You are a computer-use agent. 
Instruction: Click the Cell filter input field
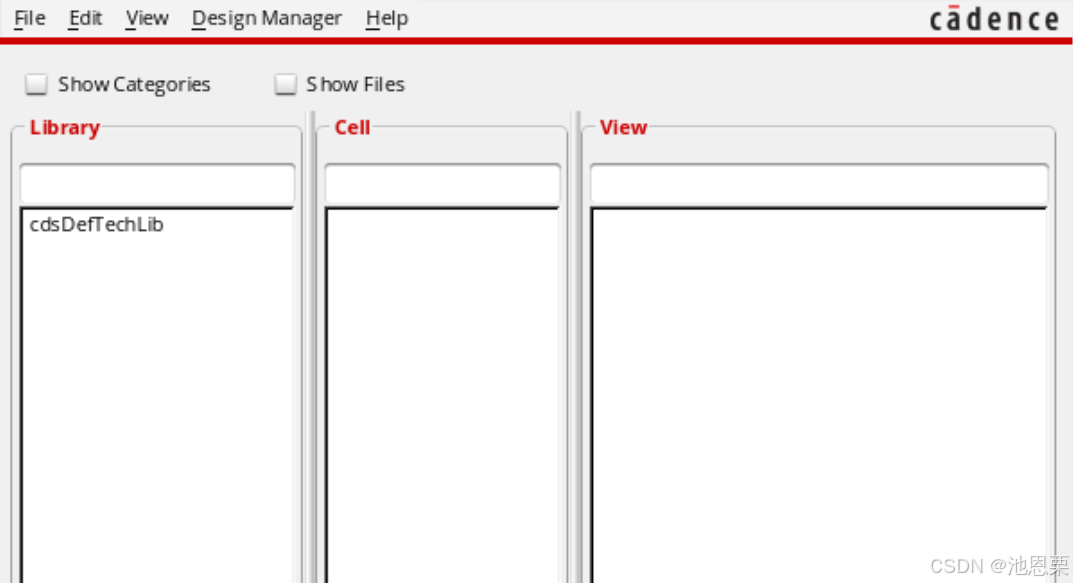pos(442,183)
